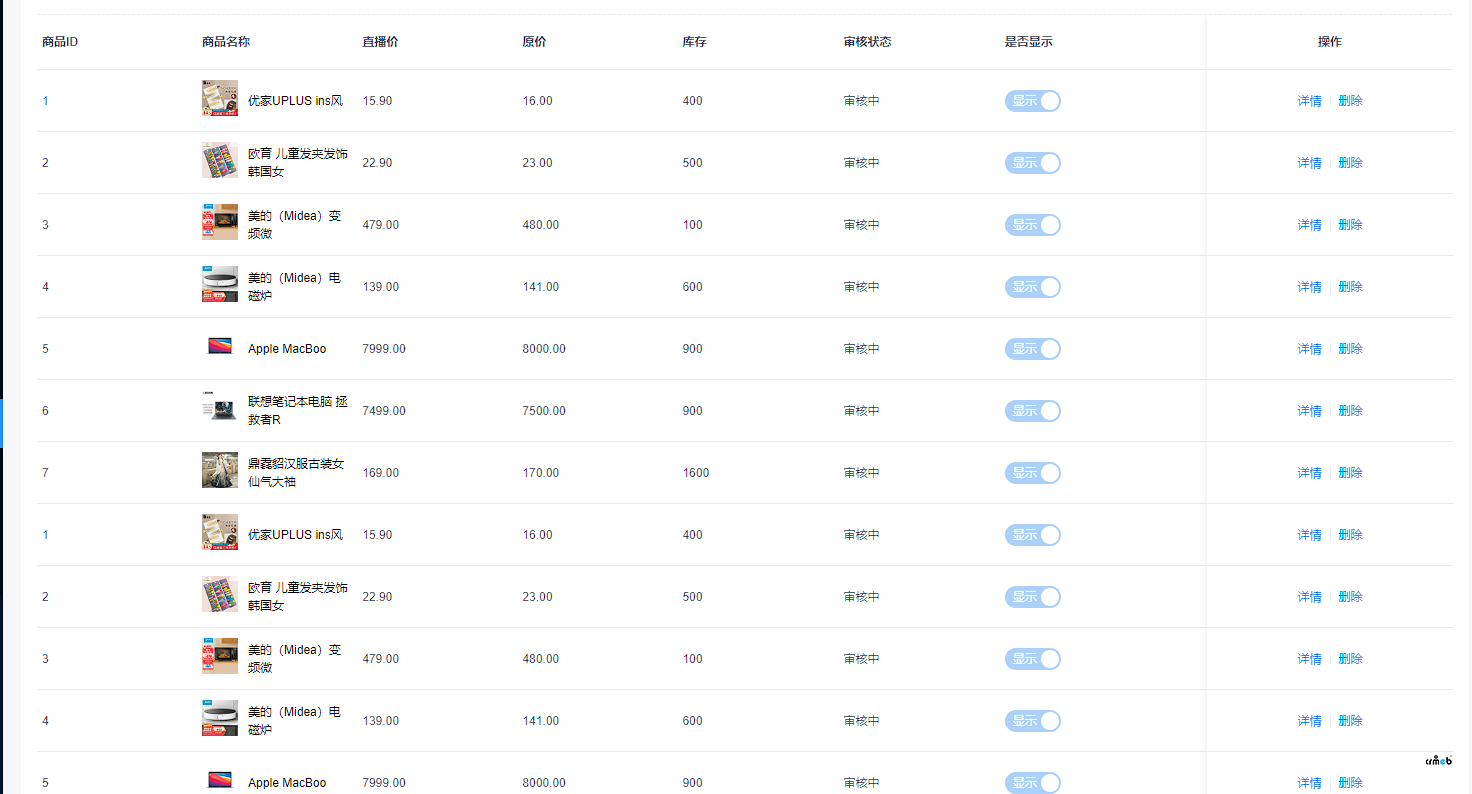This screenshot has width=1472, height=794.
Task: Turn off 显示 for the first 优家UPLUS row
Action: pos(1032,101)
